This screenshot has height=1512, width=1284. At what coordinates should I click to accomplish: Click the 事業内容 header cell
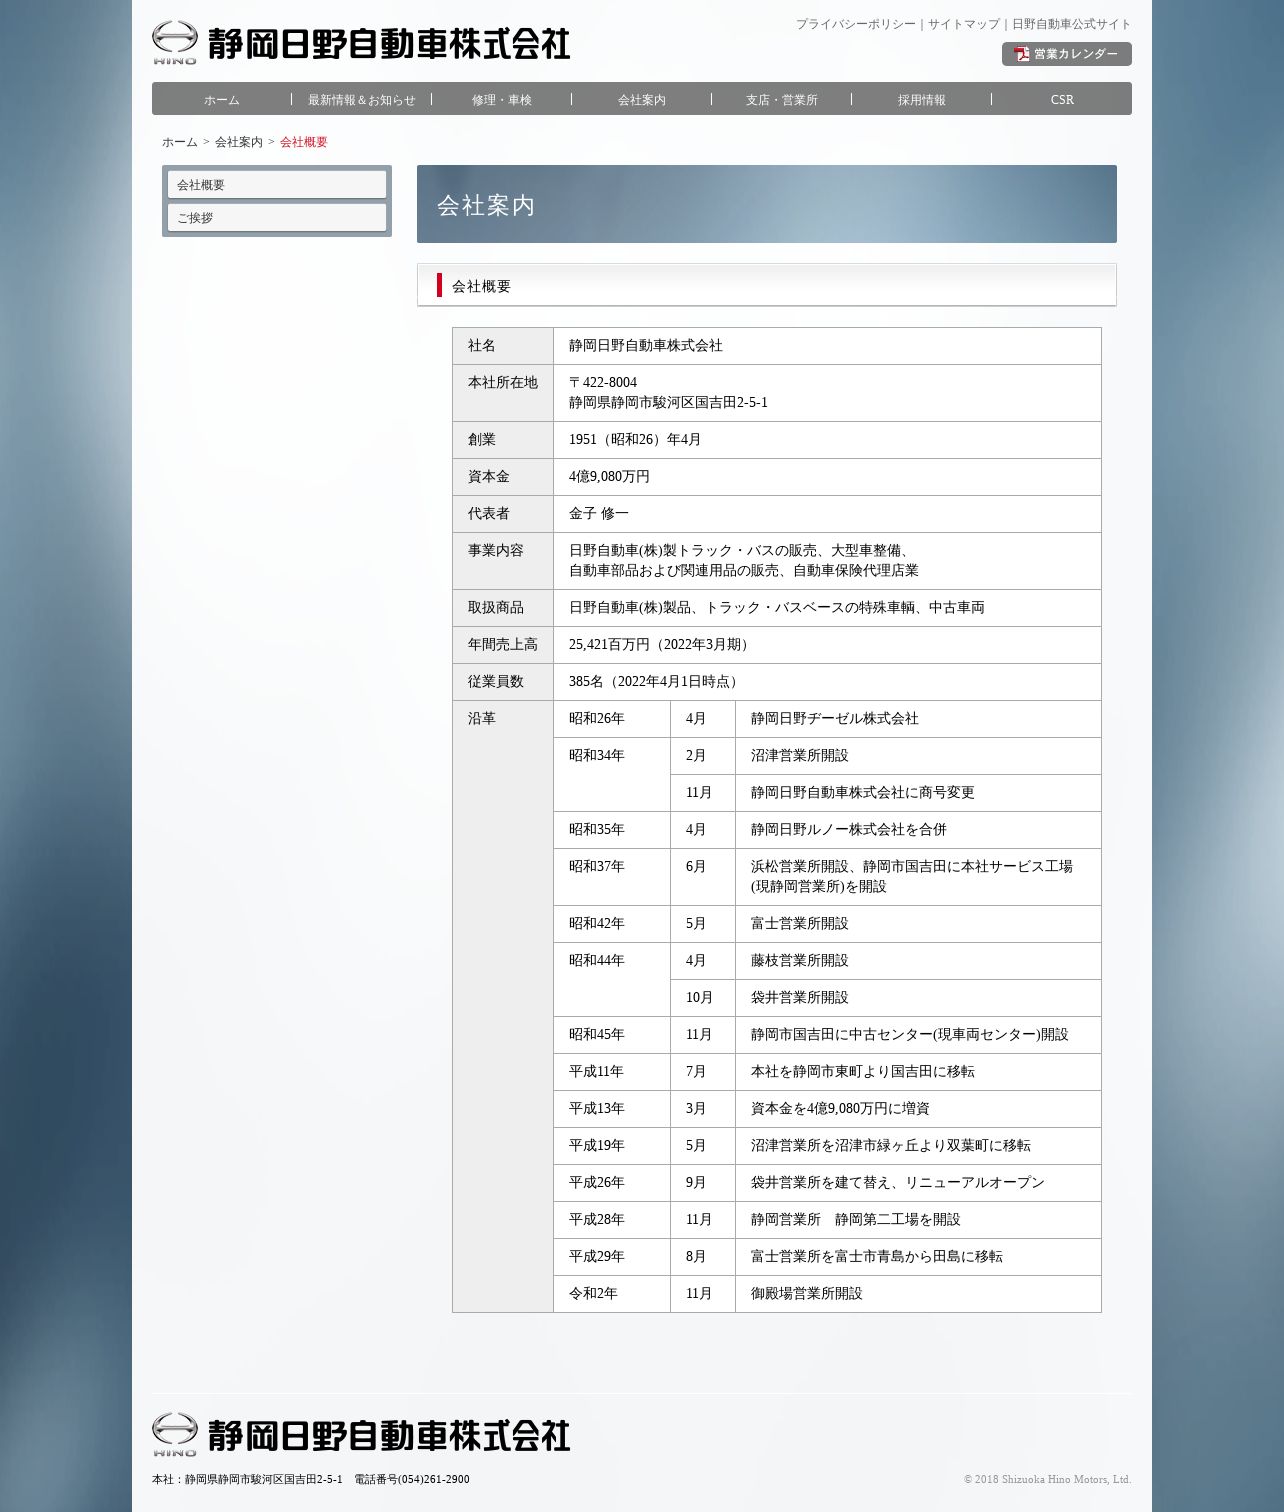pos(503,561)
